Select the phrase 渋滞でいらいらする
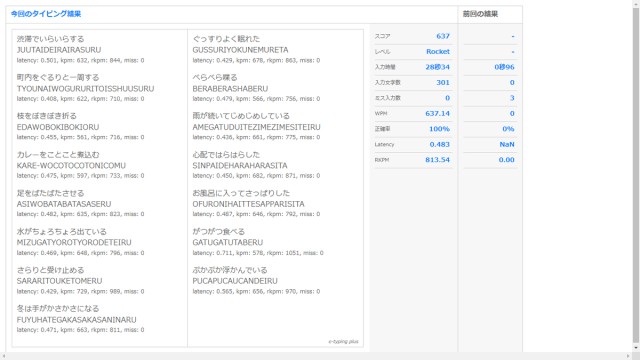The height and width of the screenshot is (360, 640). 50,39
